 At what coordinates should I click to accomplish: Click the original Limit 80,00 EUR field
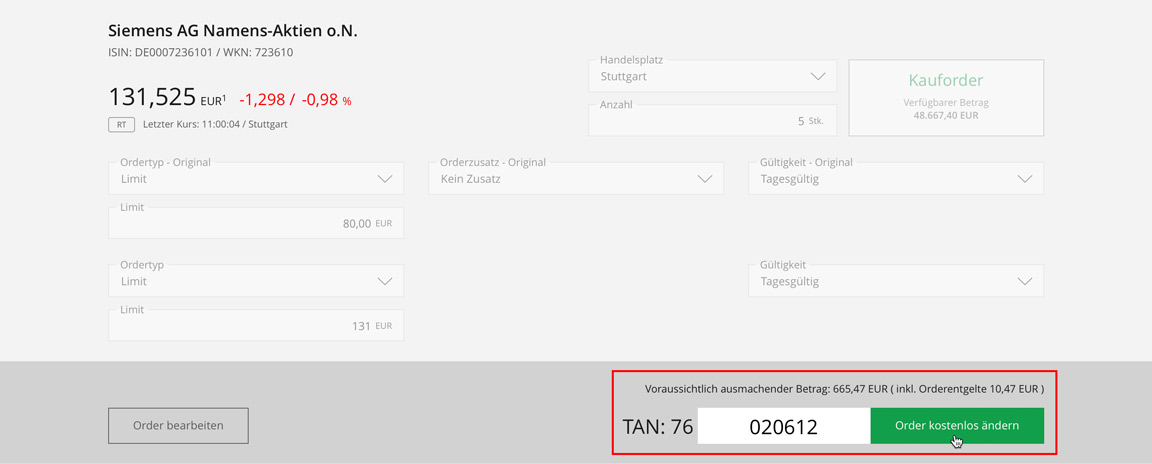pyautogui.click(x=256, y=223)
